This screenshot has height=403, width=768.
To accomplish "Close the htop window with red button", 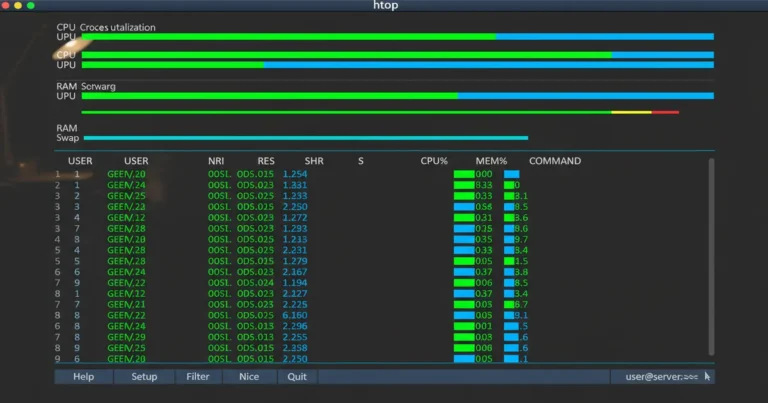I will (5, 5).
